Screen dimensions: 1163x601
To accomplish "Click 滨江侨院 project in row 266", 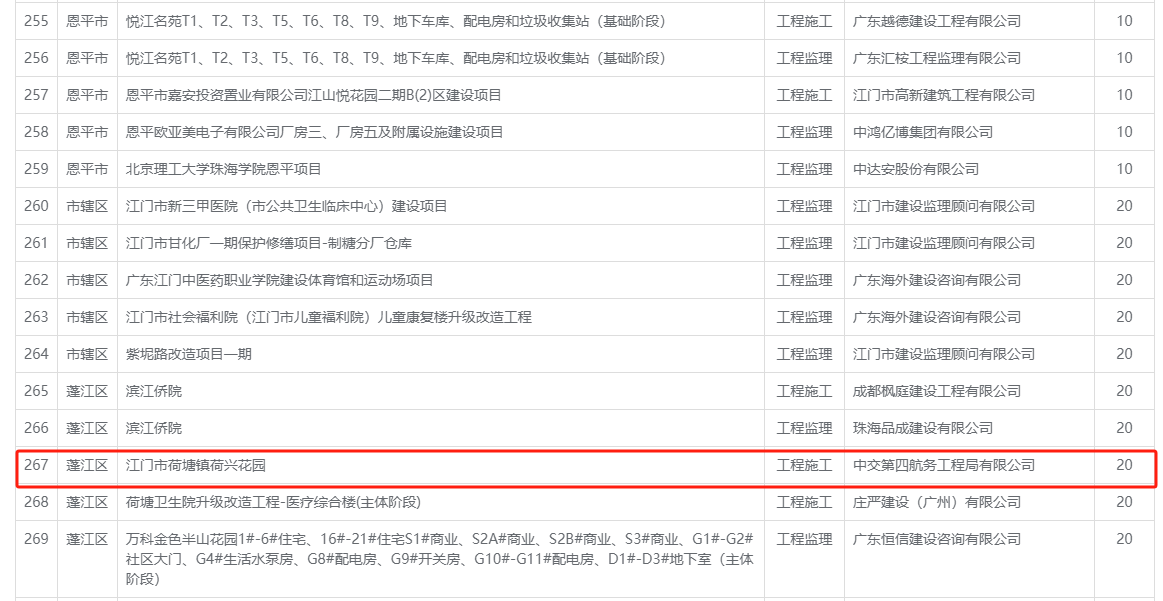I will tap(154, 428).
